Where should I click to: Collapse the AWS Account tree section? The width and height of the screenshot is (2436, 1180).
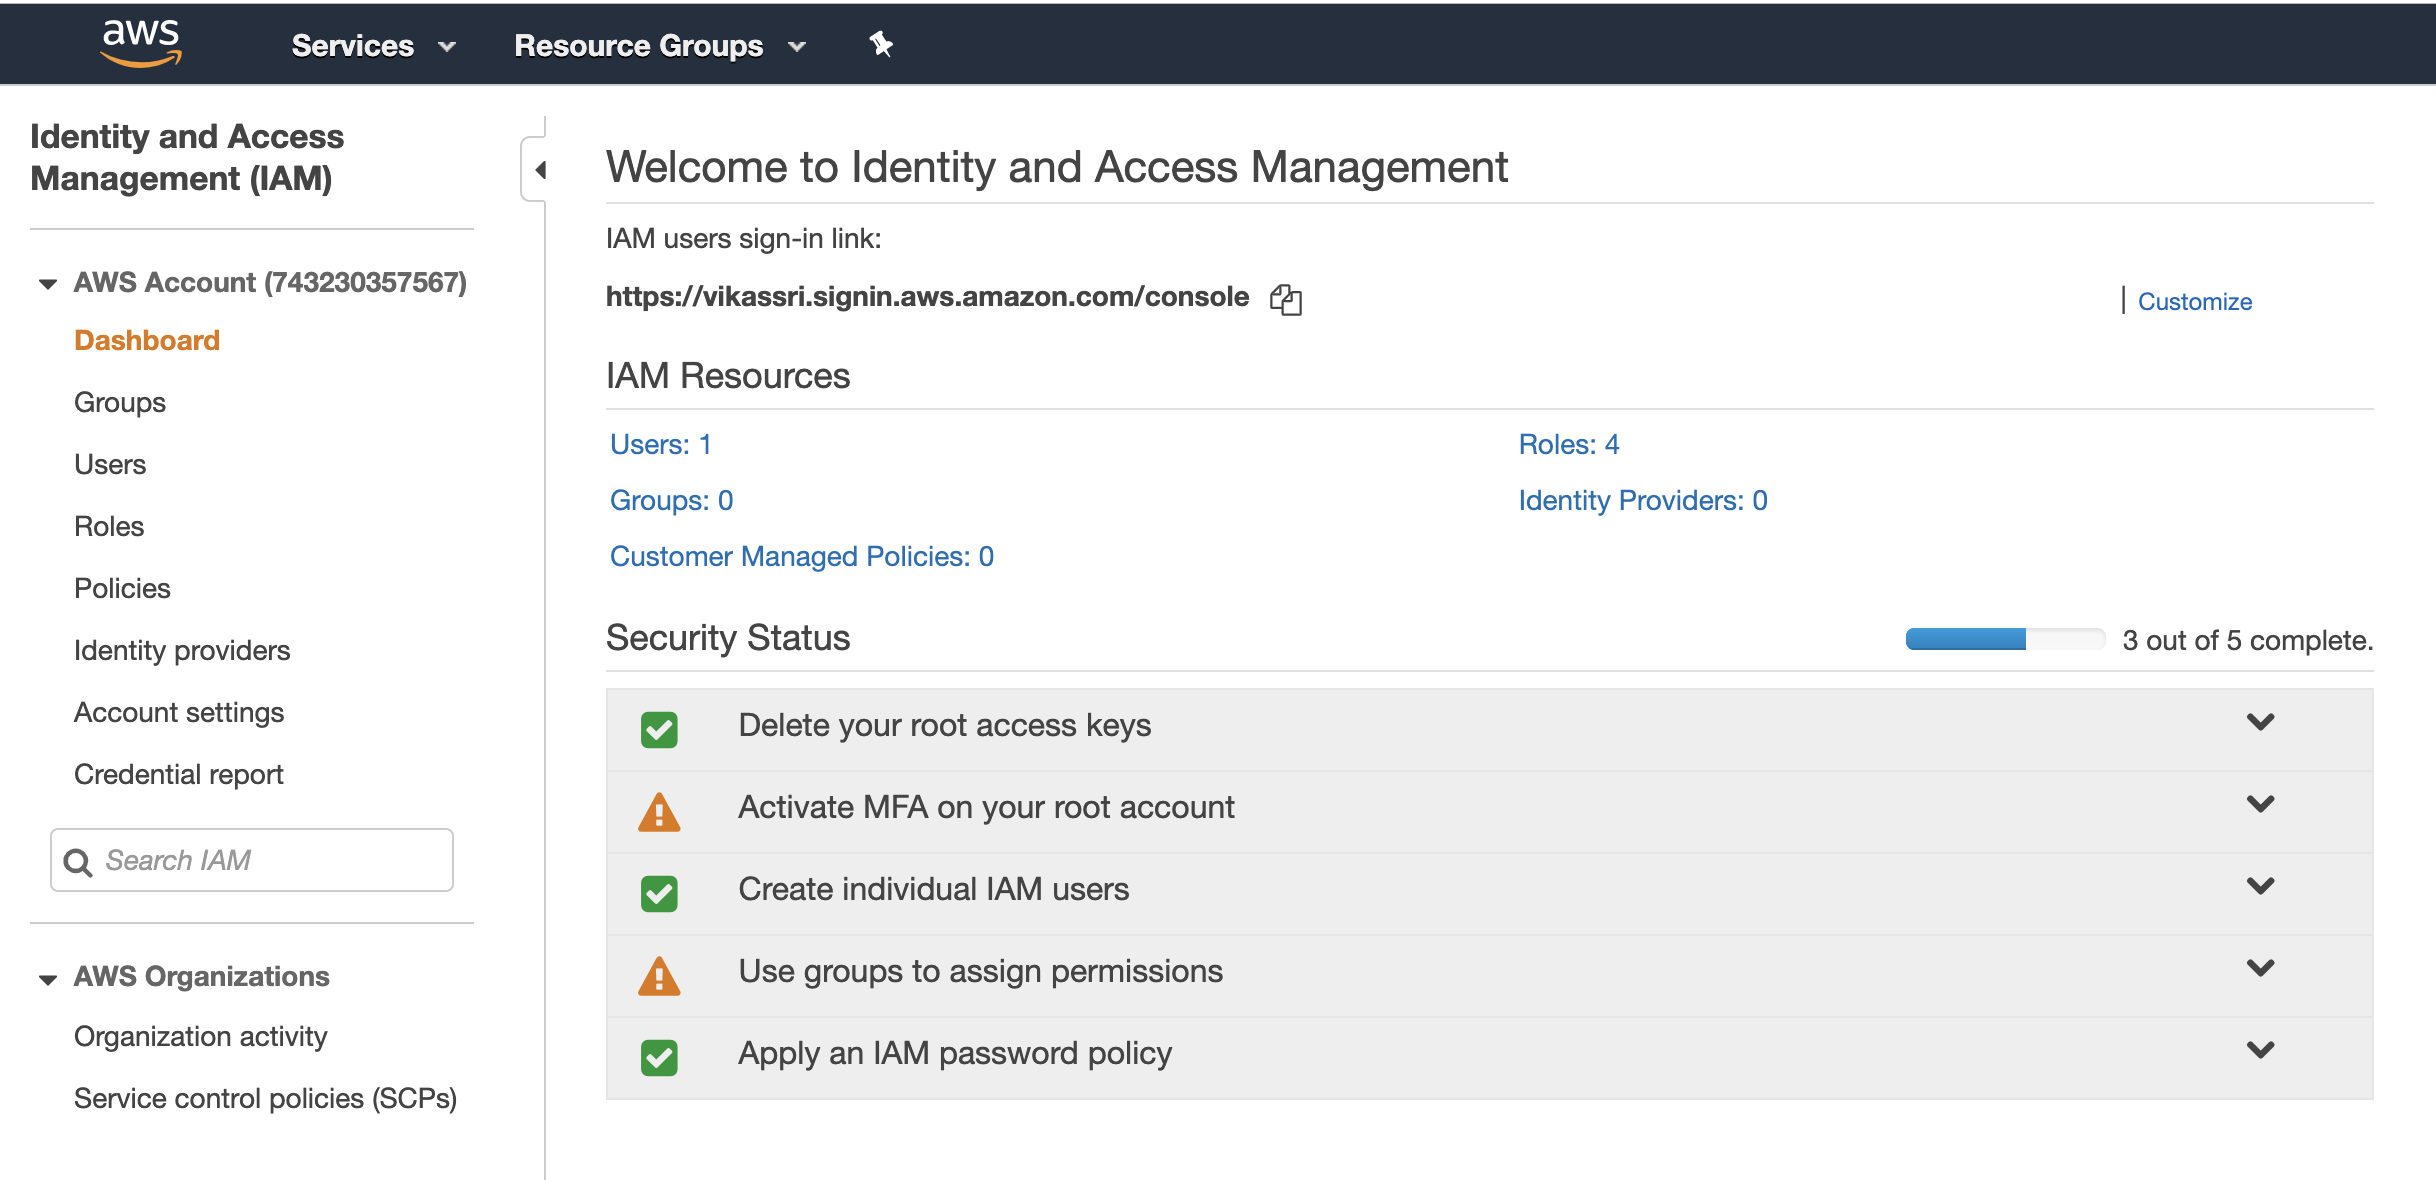pyautogui.click(x=47, y=284)
